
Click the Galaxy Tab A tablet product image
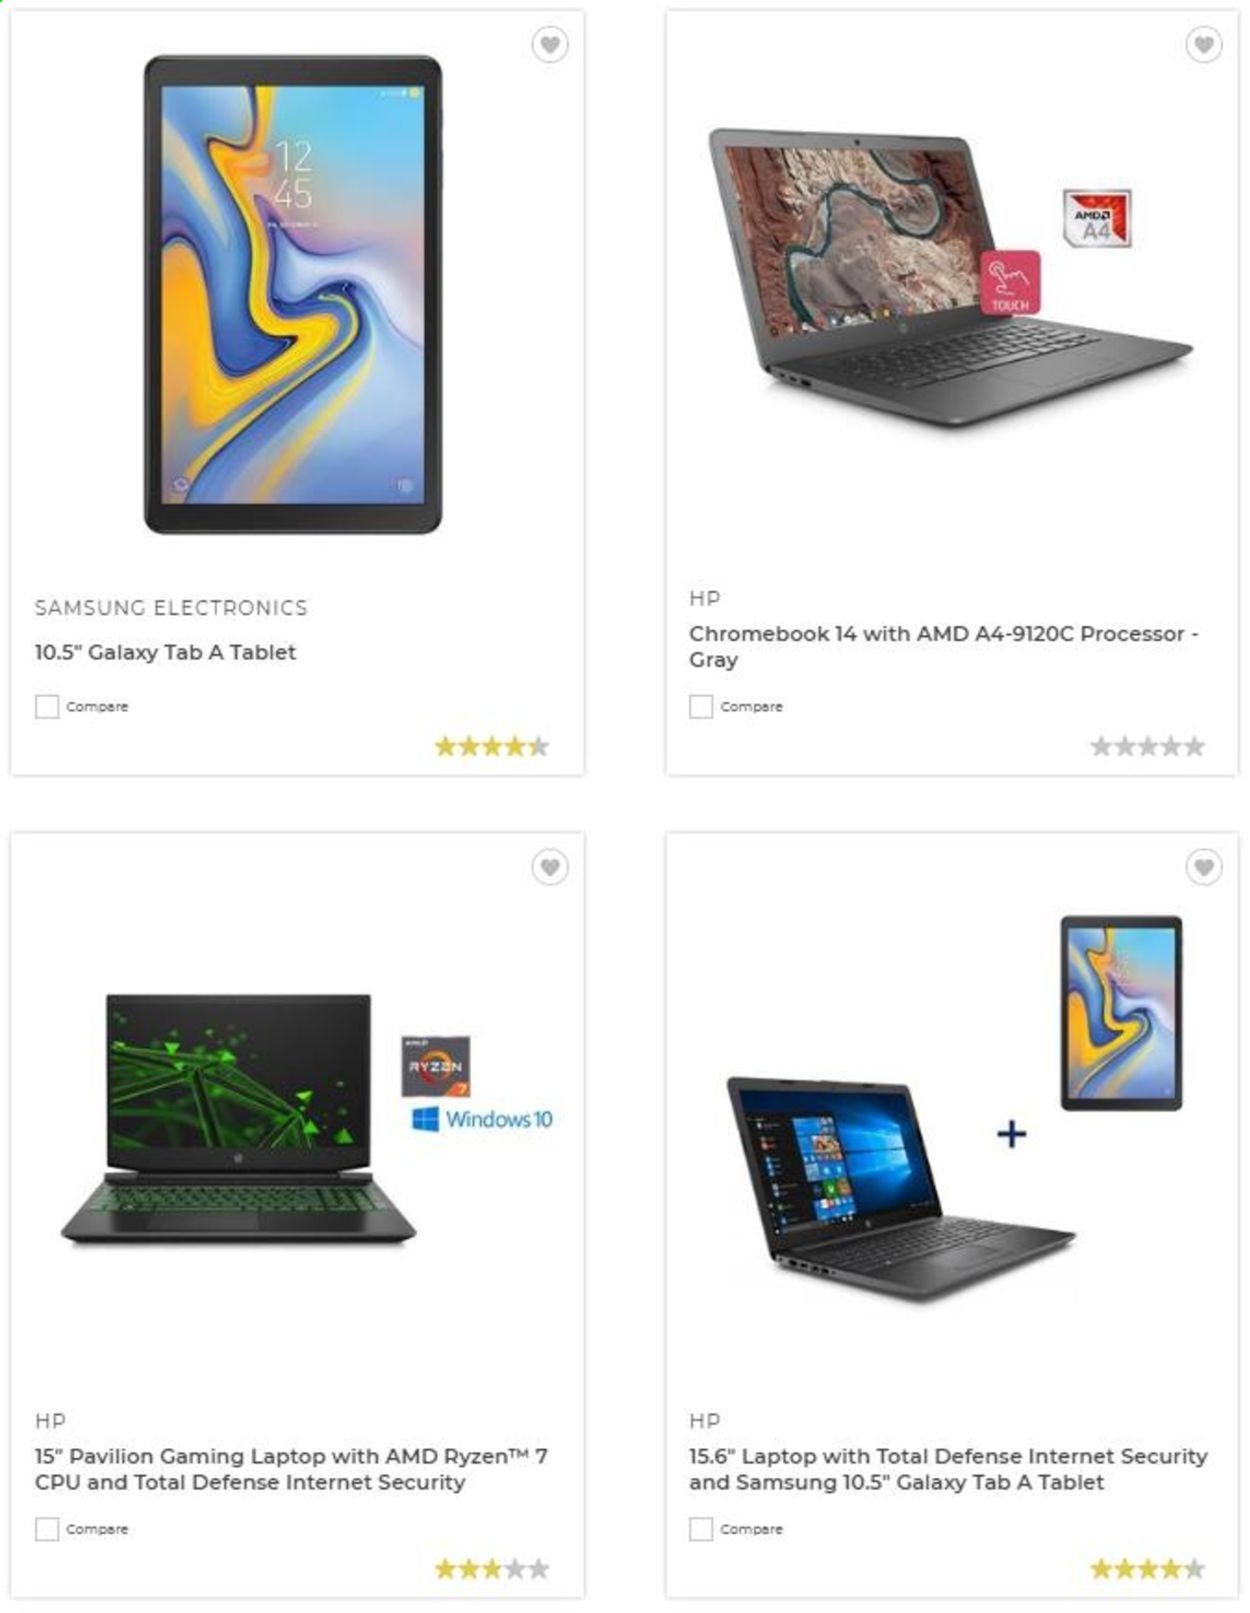[292, 294]
